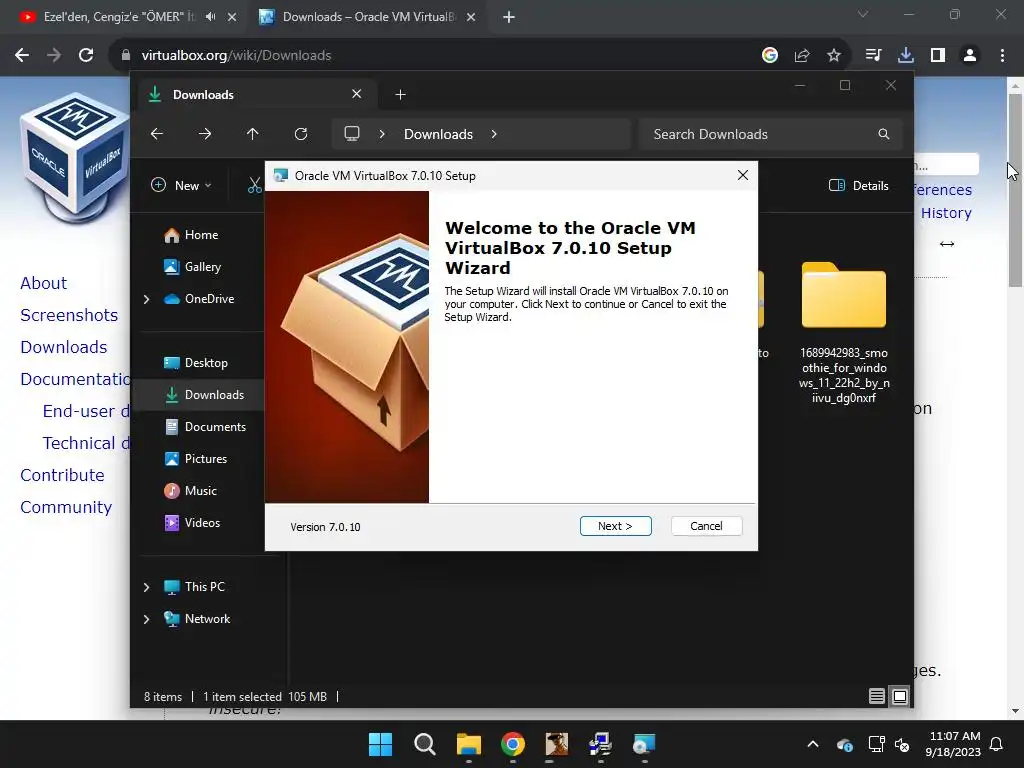Close the Downloads tab in File Explorer

[357, 94]
